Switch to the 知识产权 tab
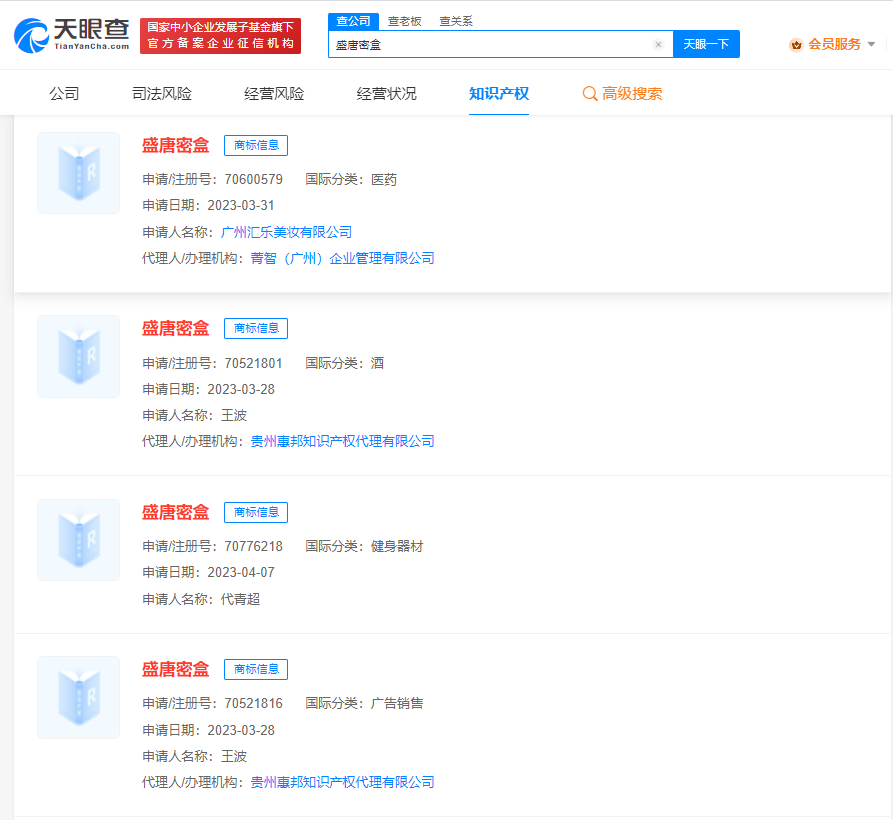893x820 pixels. coord(499,93)
